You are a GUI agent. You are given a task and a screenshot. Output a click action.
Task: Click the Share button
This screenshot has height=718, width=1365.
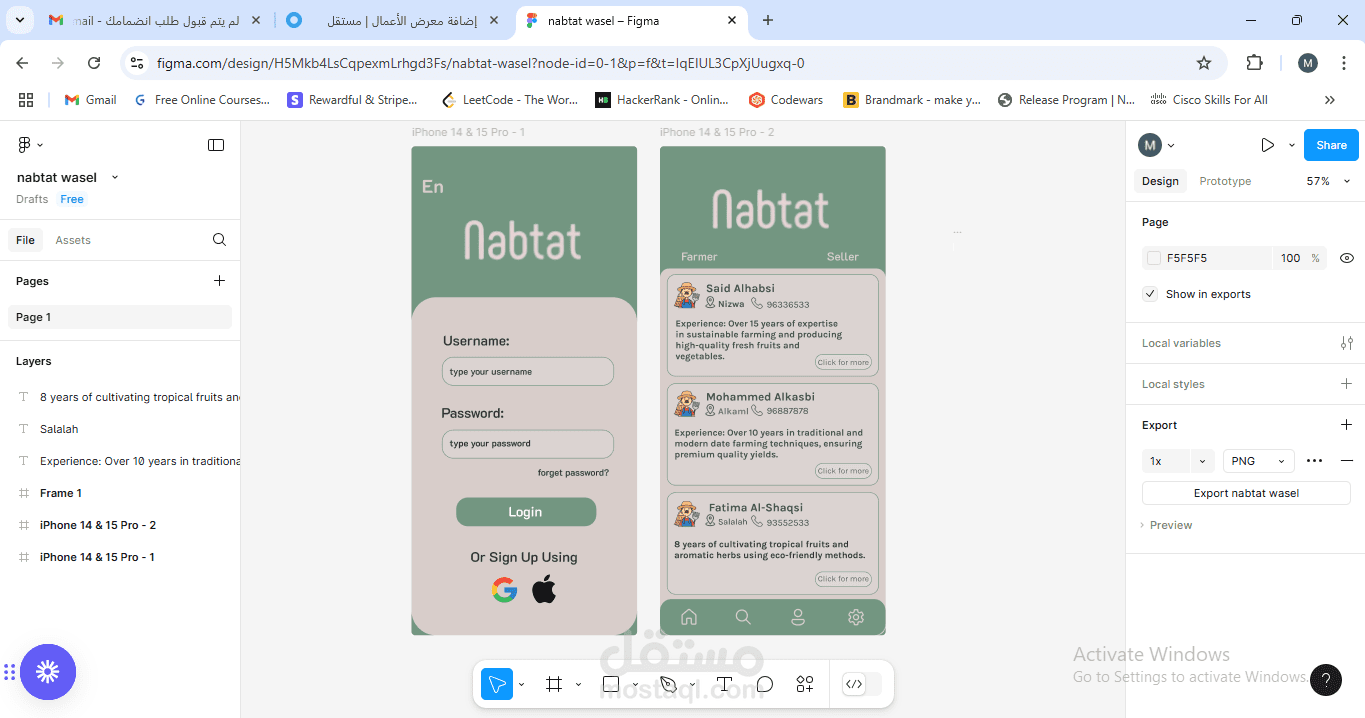coord(1331,145)
